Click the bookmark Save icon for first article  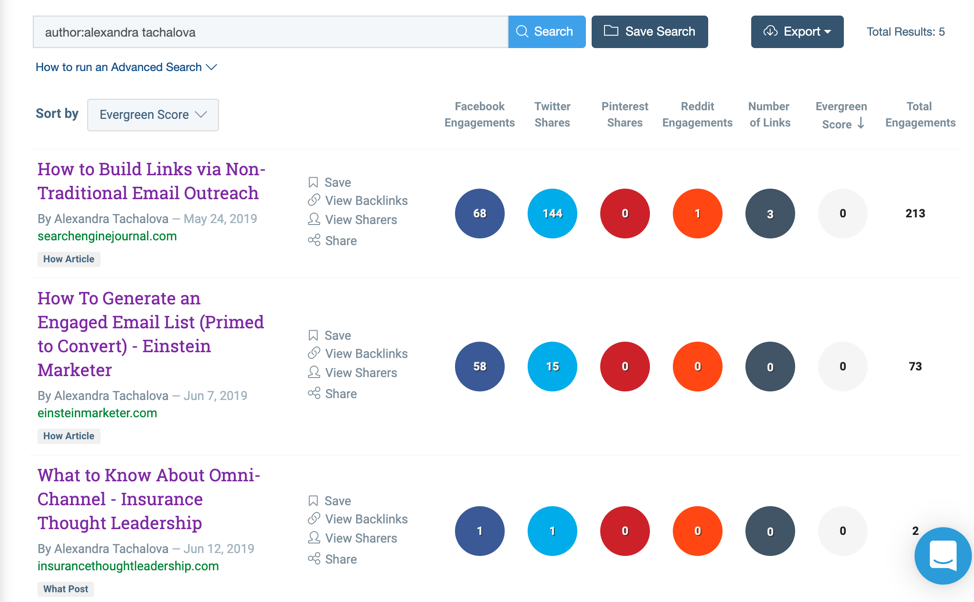click(x=313, y=183)
